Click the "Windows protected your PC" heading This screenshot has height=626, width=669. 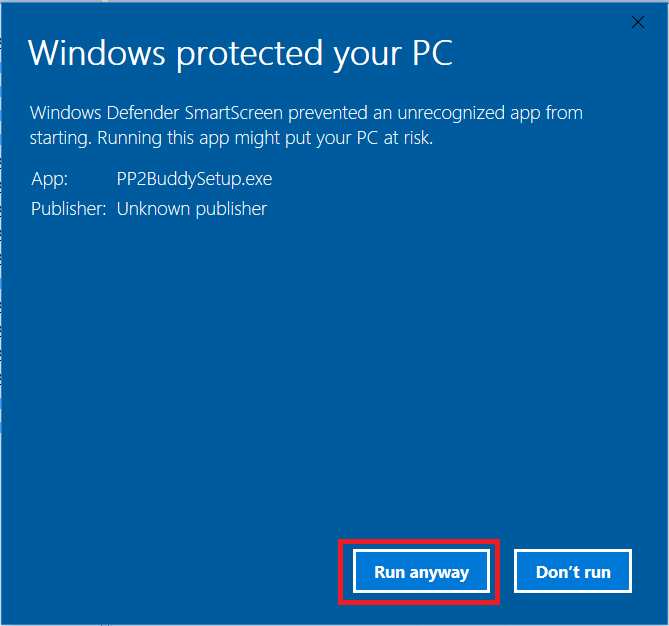point(240,53)
